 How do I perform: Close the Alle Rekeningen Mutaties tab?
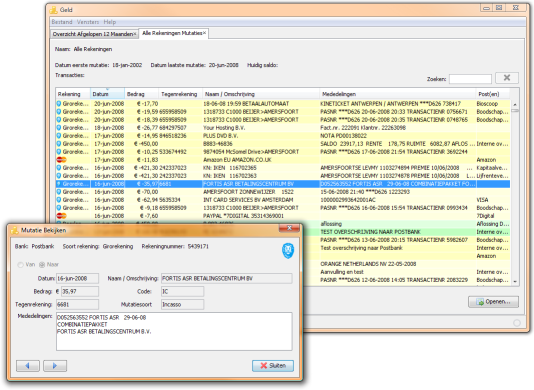click(x=204, y=33)
